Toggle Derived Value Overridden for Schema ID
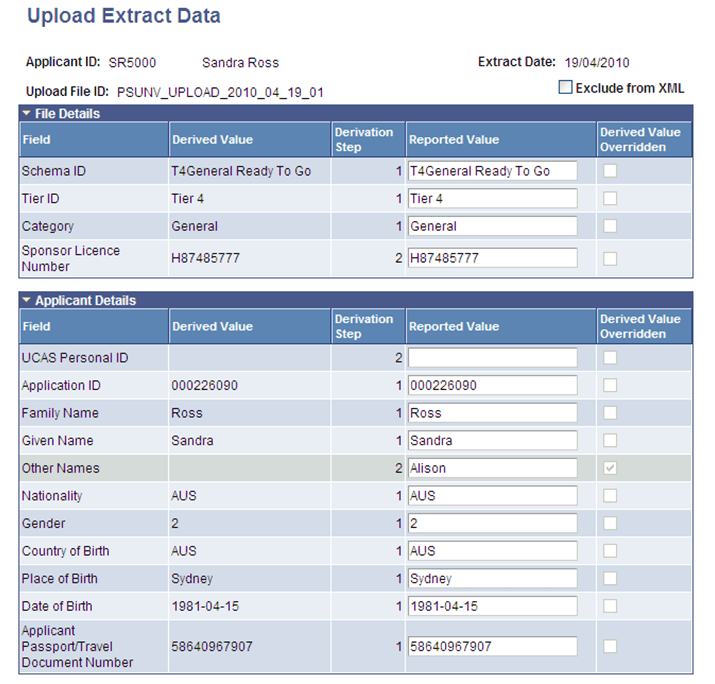This screenshot has width=715, height=684. [610, 171]
